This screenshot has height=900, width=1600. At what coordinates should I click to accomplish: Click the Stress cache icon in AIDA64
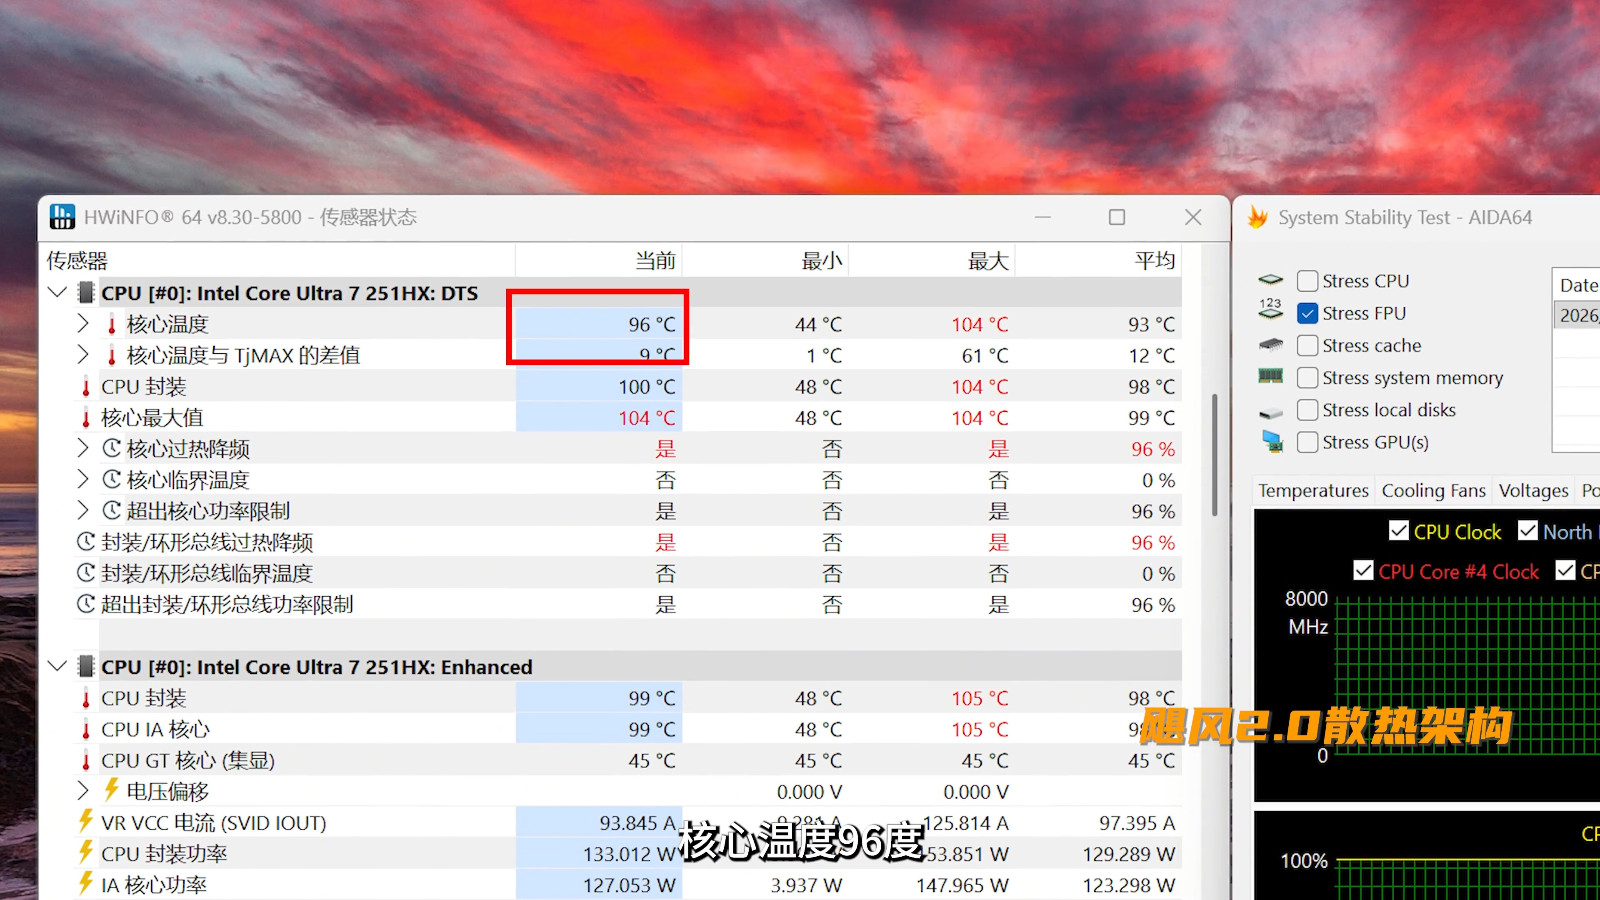1271,345
